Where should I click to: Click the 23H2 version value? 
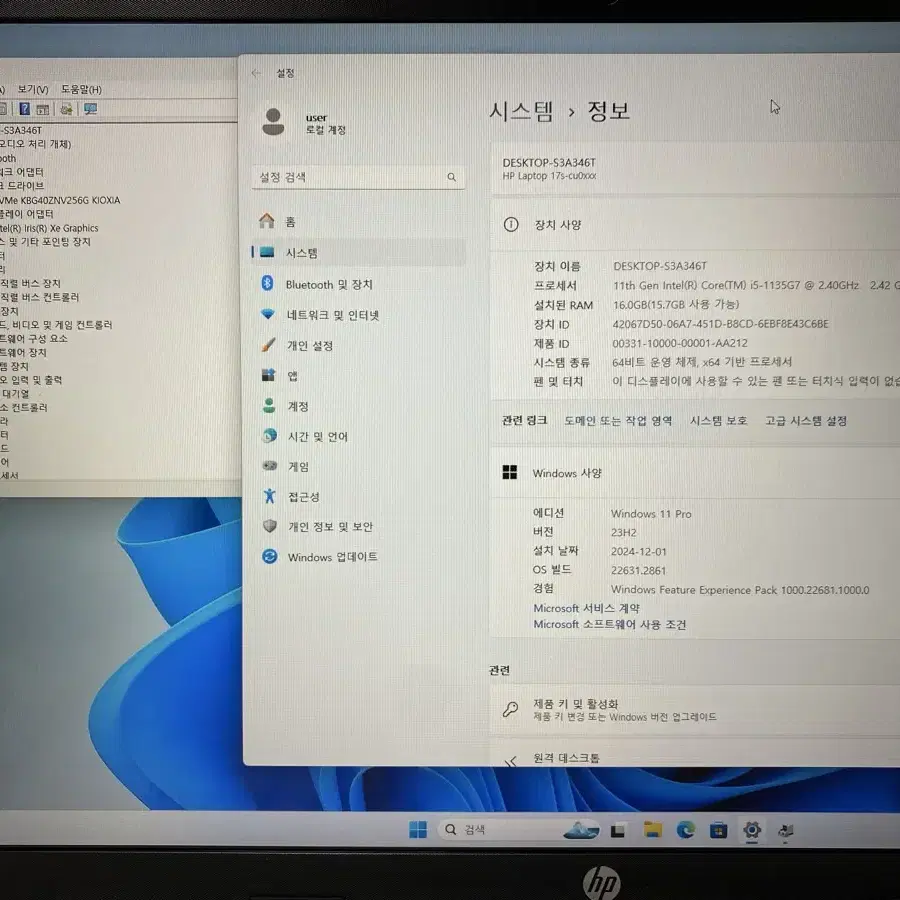(623, 533)
